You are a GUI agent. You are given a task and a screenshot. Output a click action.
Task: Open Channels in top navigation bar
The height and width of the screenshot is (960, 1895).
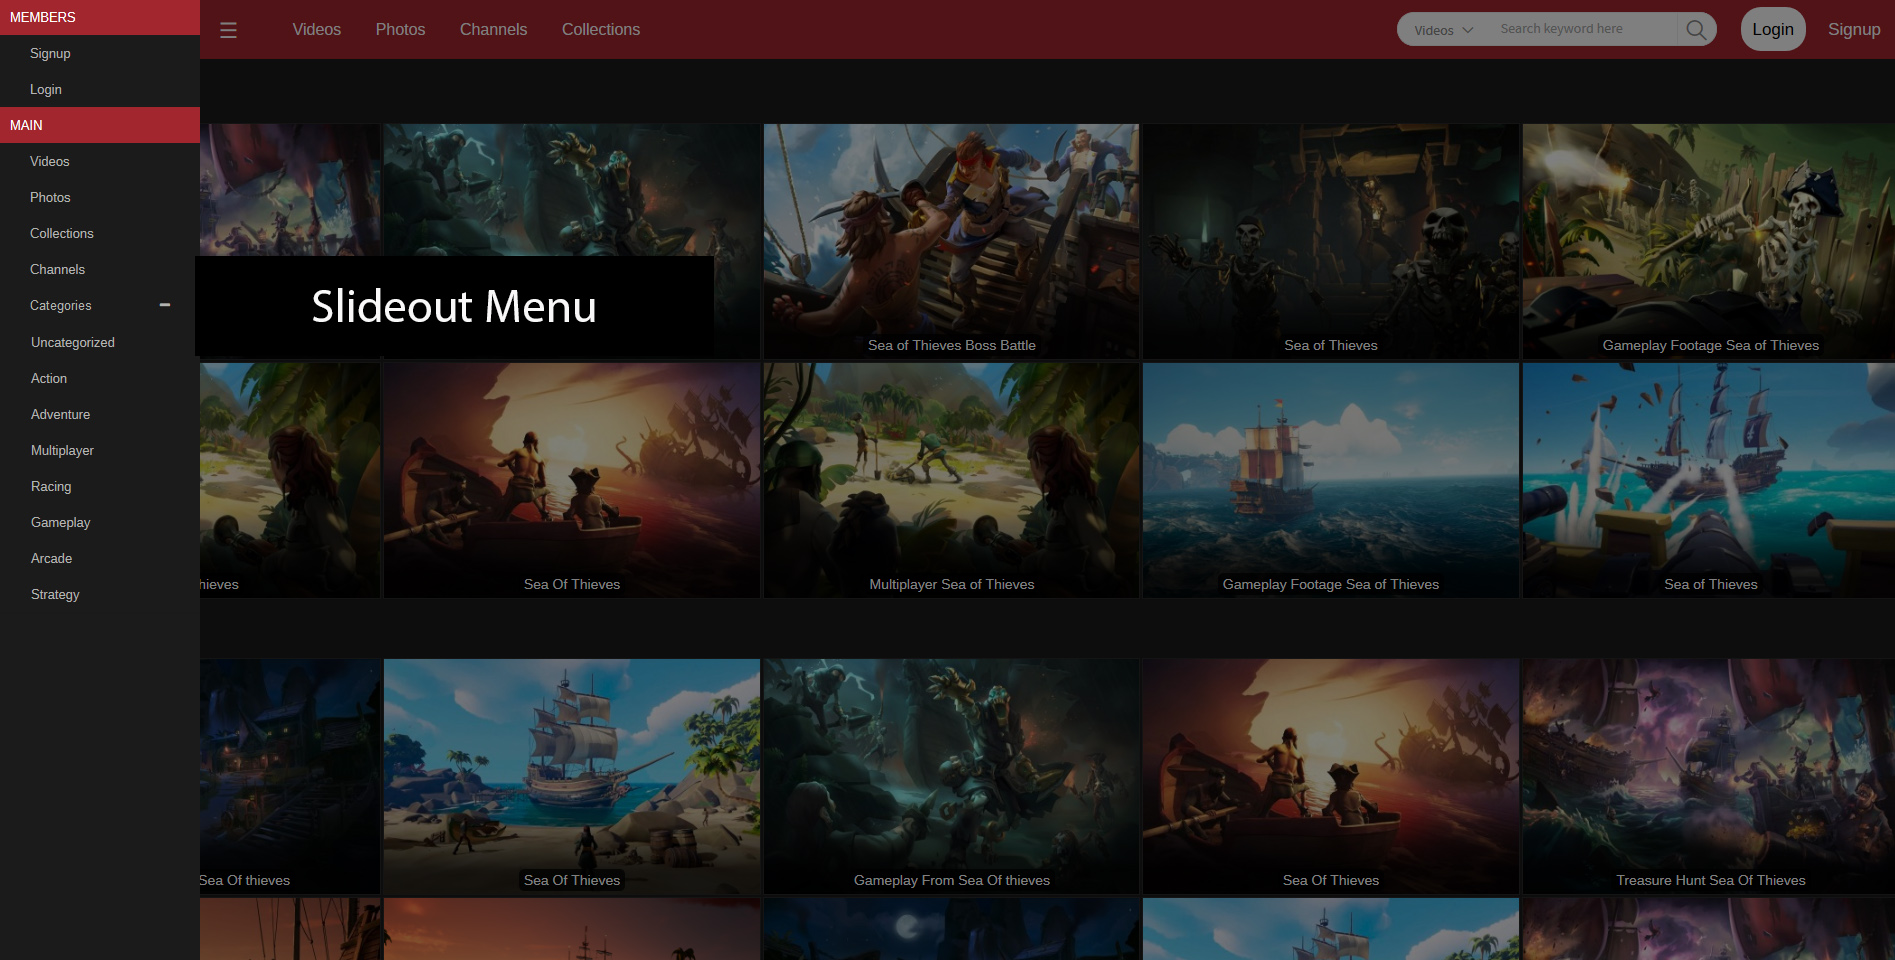click(x=493, y=29)
